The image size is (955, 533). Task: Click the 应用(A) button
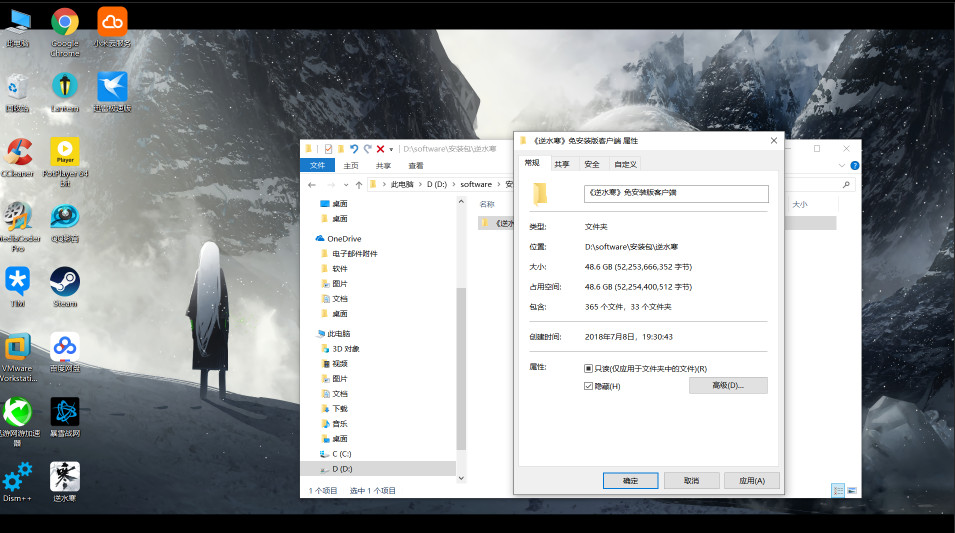click(752, 481)
